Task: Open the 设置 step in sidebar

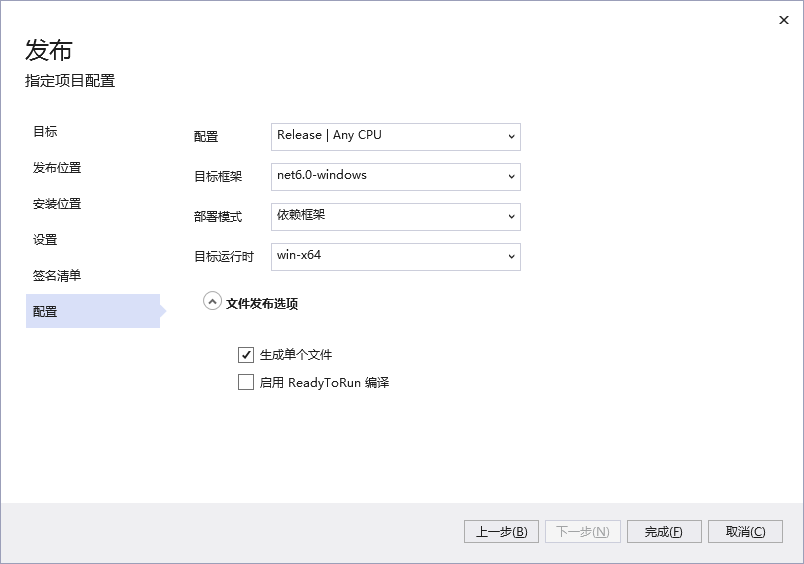Action: [x=45, y=240]
